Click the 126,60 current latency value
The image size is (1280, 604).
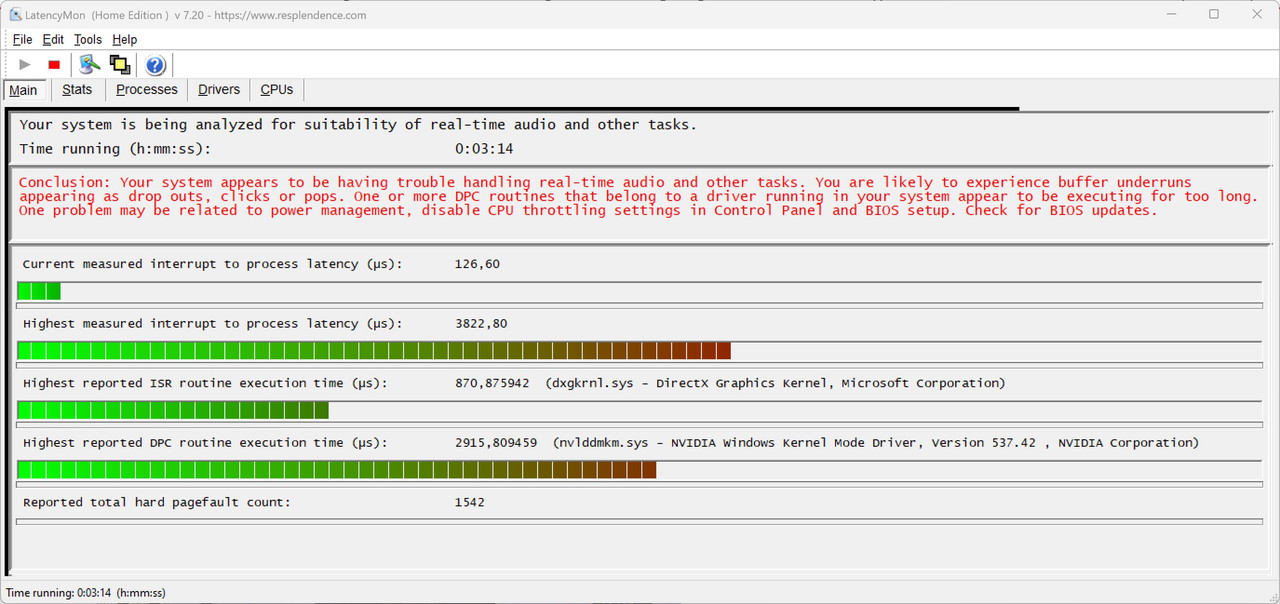click(477, 264)
